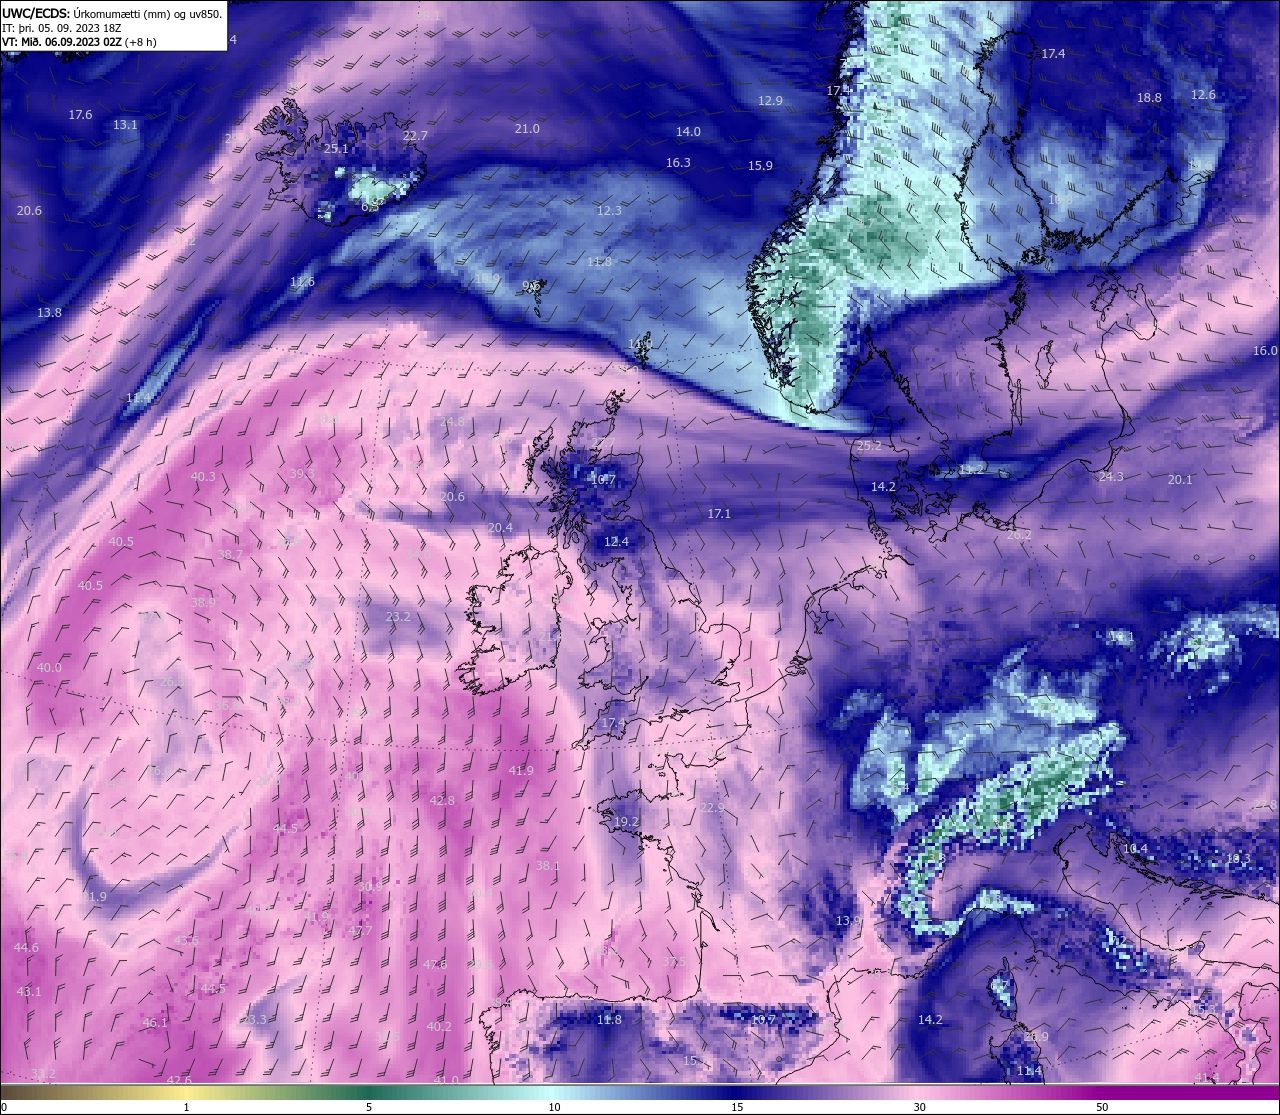Click the initial time line 'IT: þri. 05. 09. 2023 18Z'
Image resolution: width=1280 pixels, height=1115 pixels.
pos(62,28)
